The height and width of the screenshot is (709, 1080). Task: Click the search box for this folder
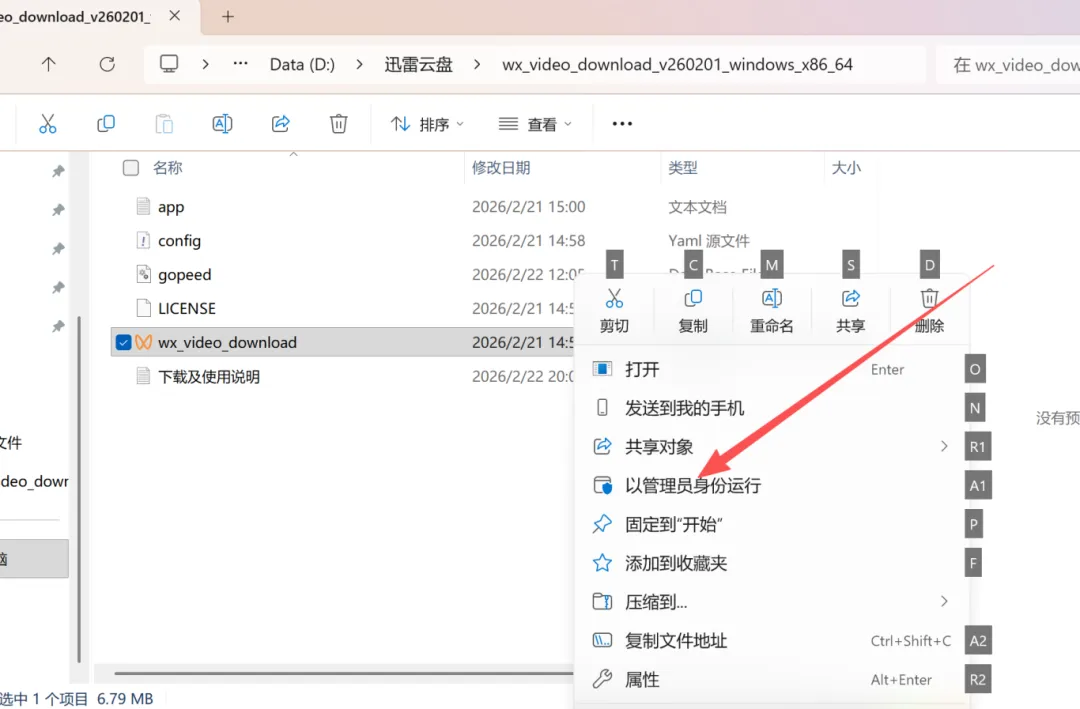pyautogui.click(x=1008, y=65)
